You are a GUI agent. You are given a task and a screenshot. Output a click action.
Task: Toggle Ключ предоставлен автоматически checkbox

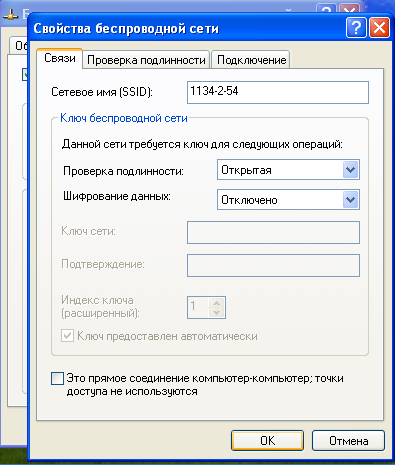click(x=67, y=336)
